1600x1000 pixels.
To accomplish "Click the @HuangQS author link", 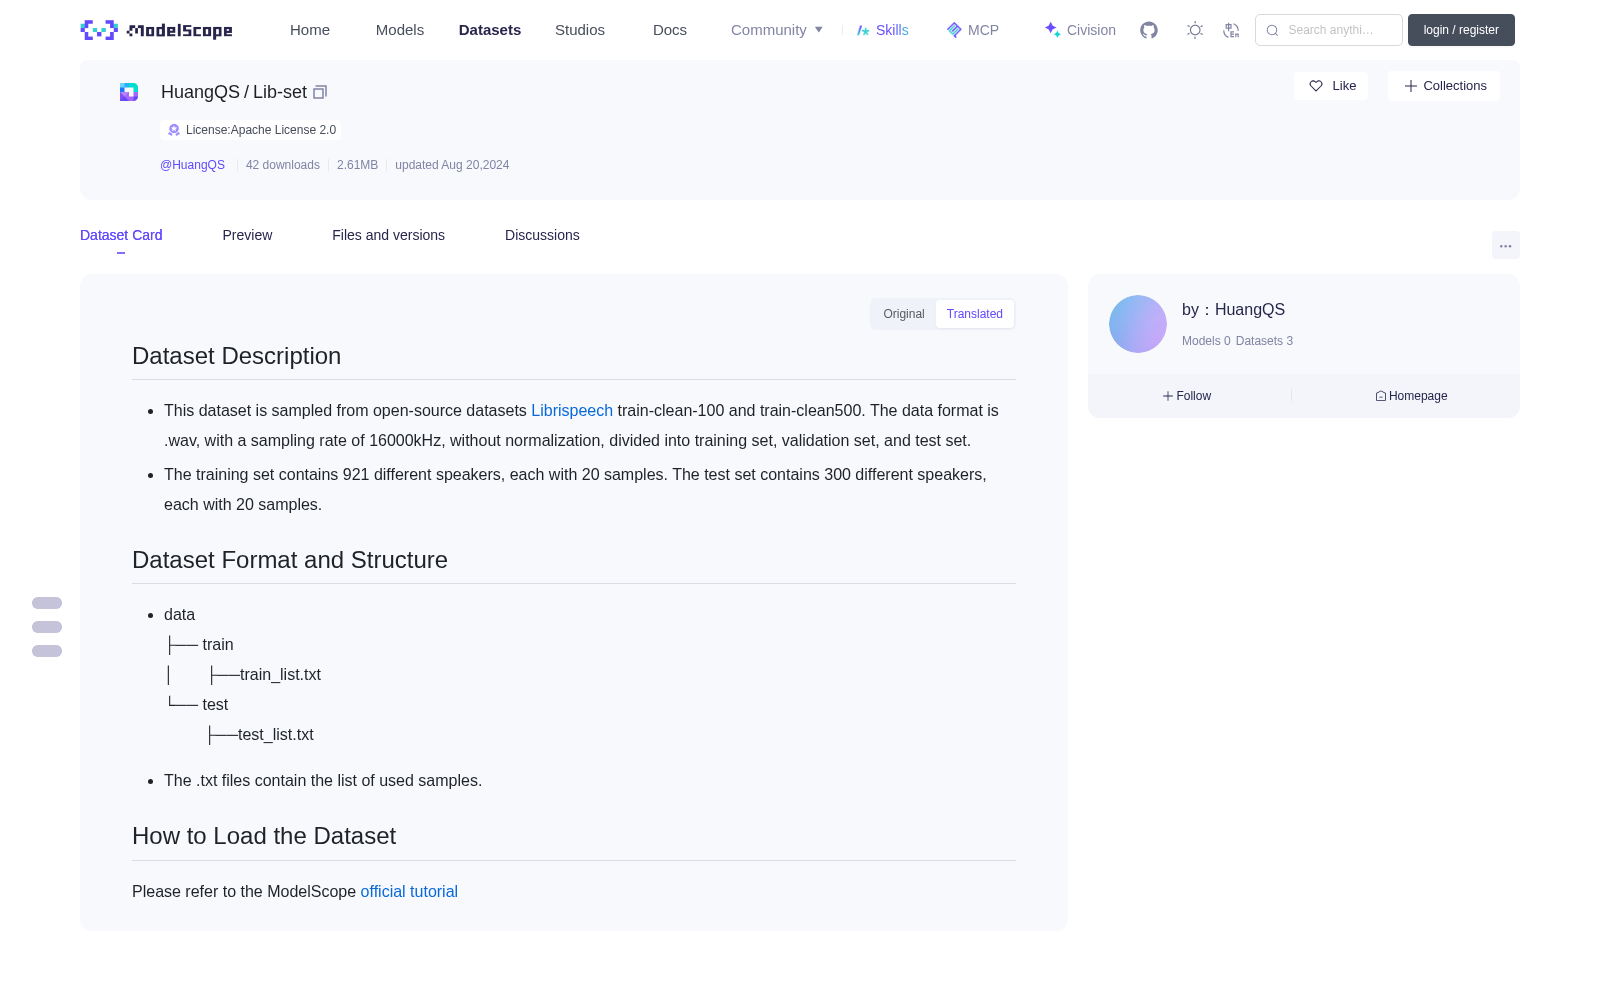I will [x=193, y=165].
